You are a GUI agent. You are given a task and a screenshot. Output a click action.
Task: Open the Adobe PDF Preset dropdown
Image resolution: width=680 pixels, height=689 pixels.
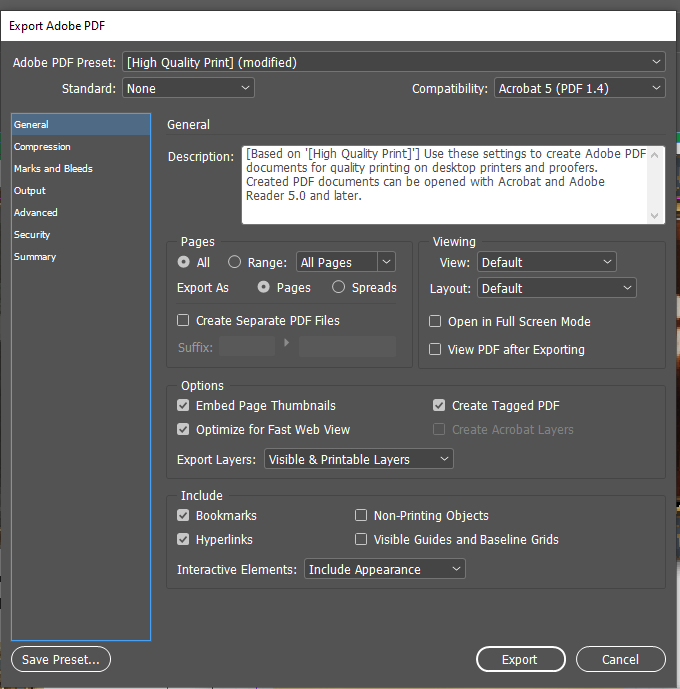point(394,62)
